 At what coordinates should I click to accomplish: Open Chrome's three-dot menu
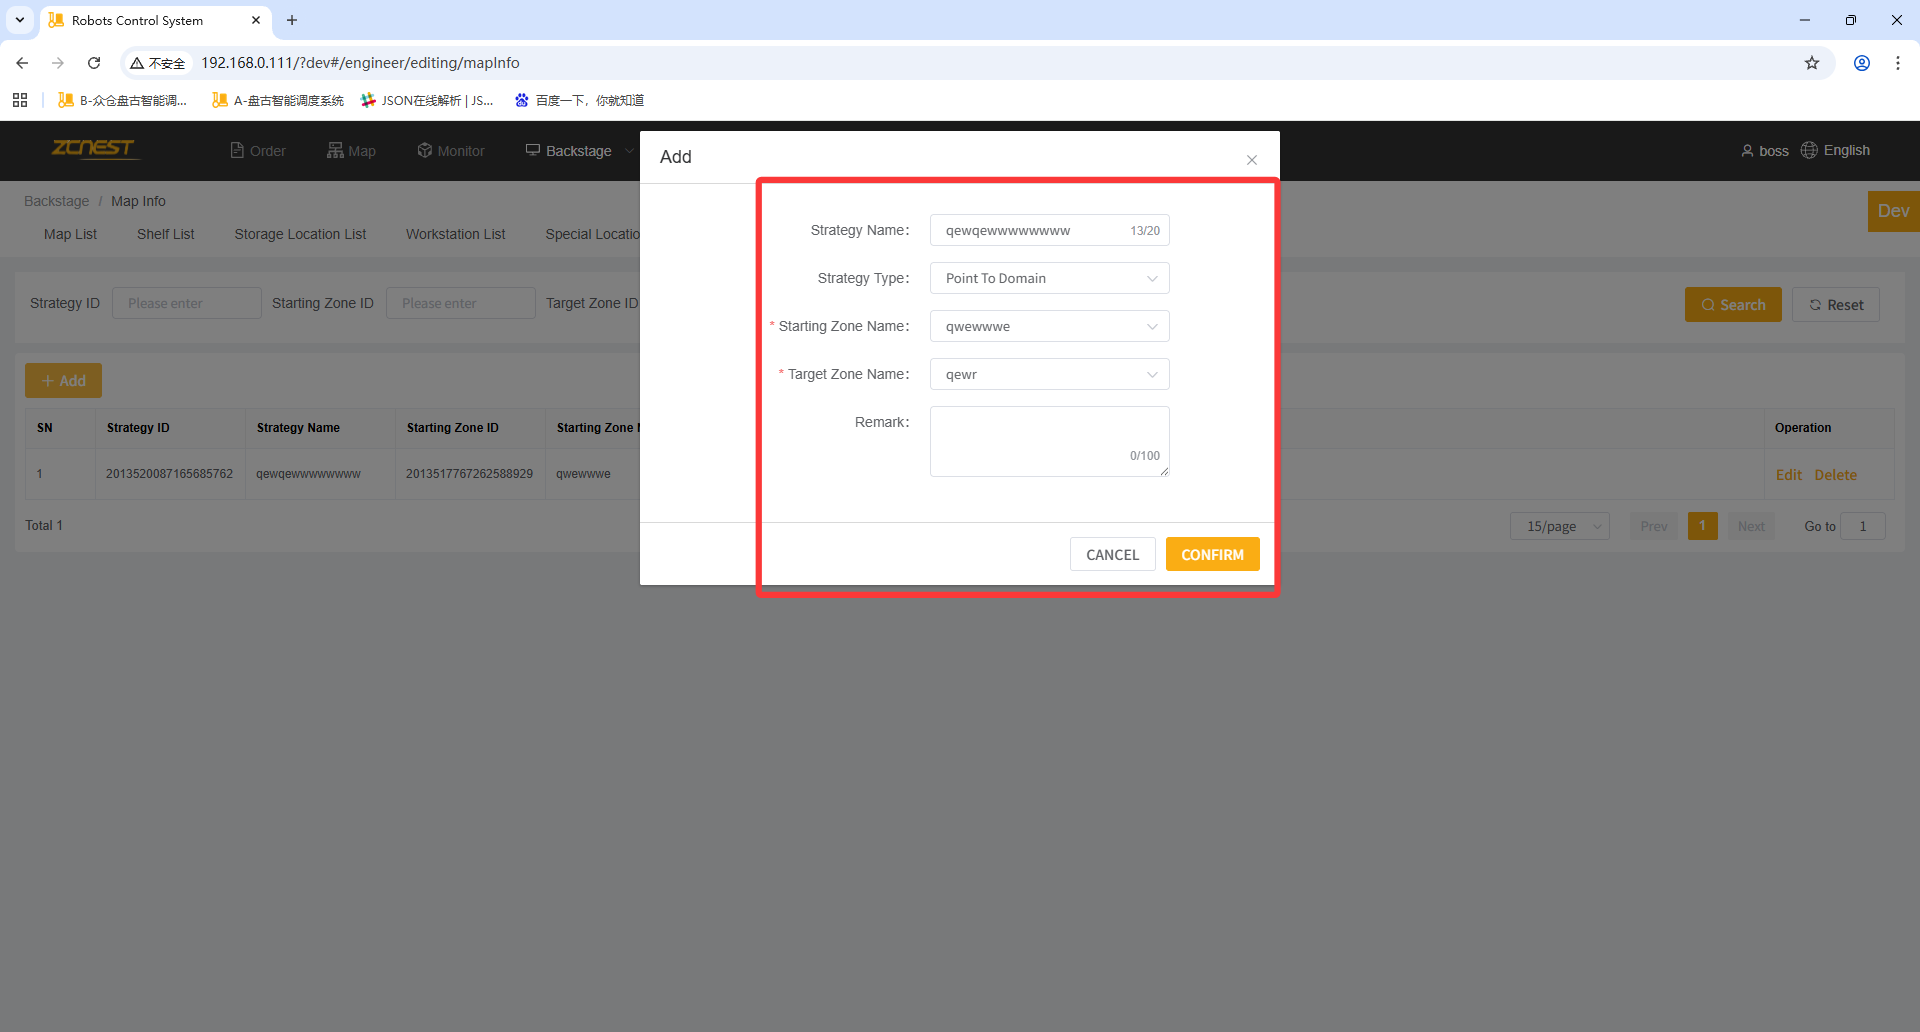pos(1897,63)
